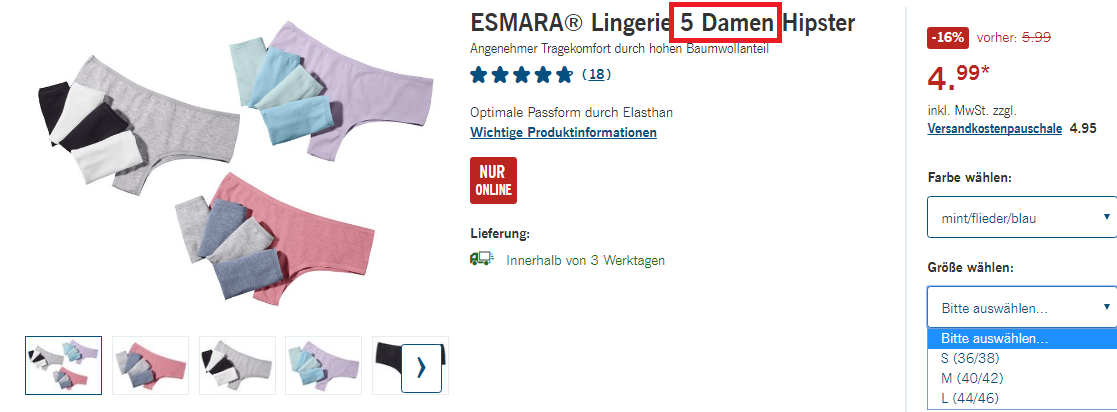Click the five-star rating icons
The height and width of the screenshot is (412, 1117).
click(521, 74)
